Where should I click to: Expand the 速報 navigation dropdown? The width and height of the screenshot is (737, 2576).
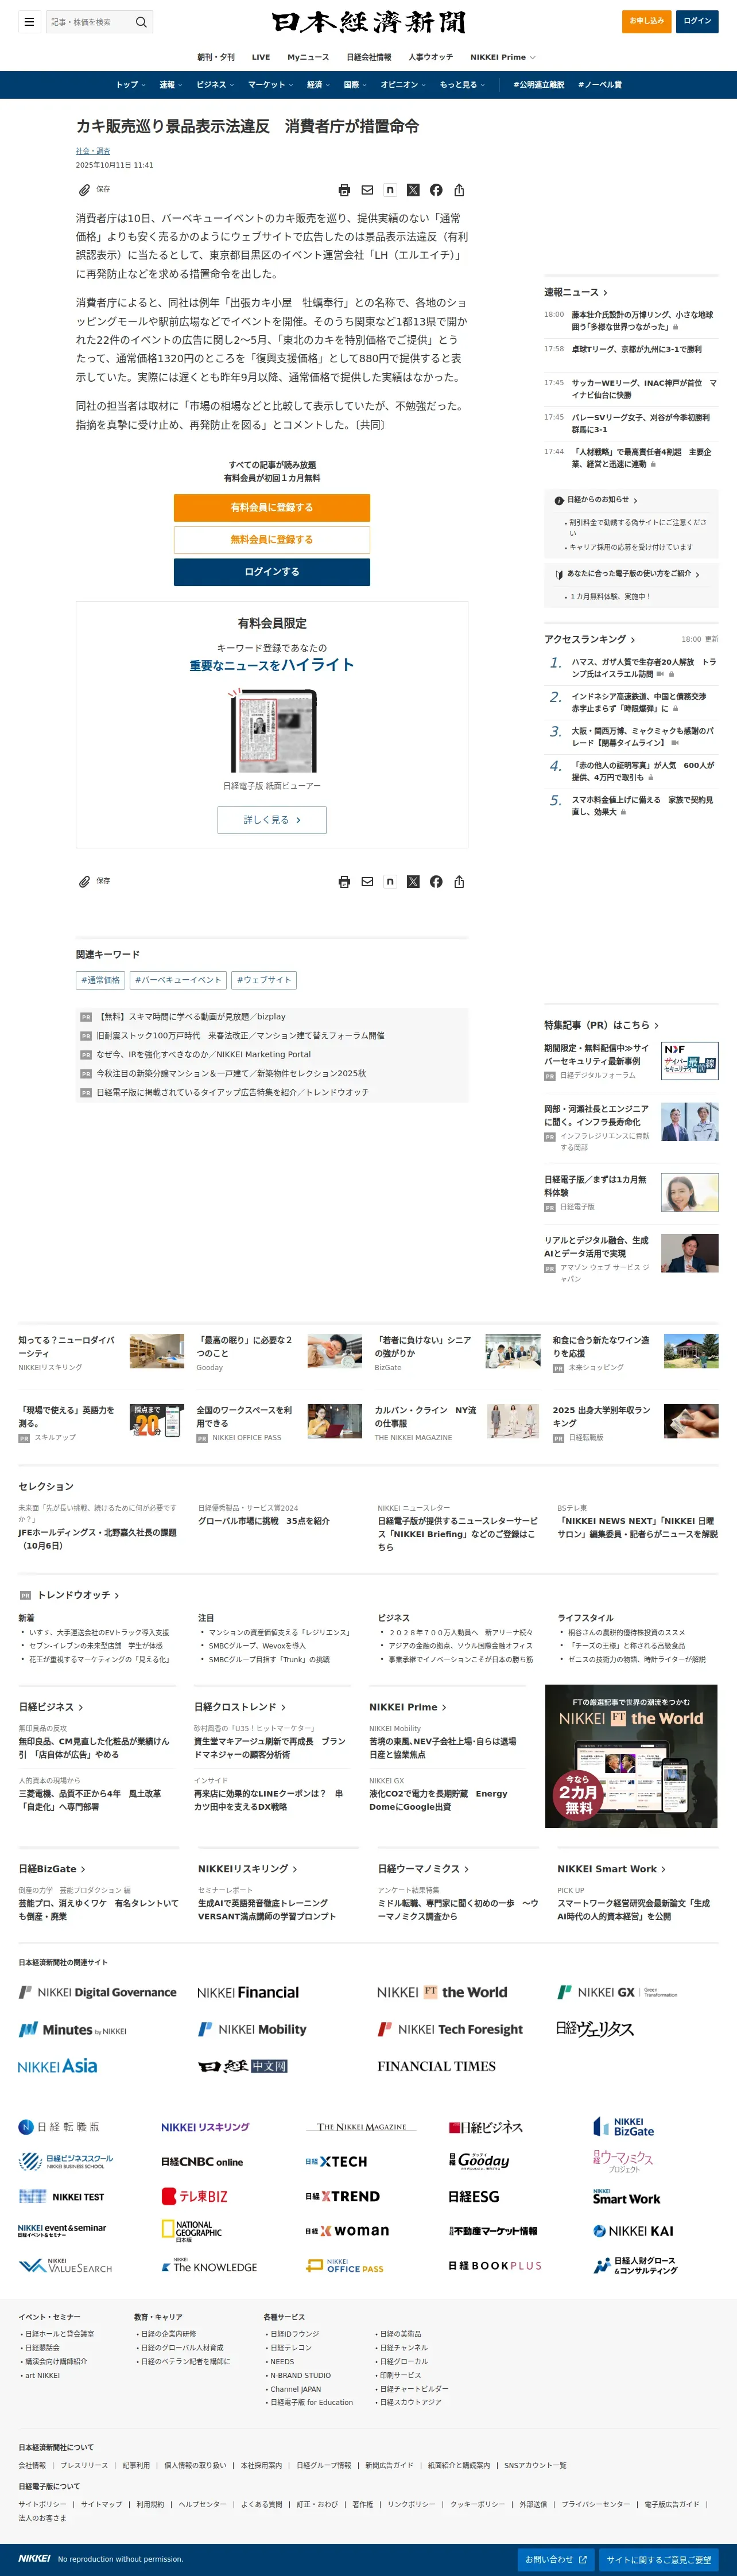171,85
